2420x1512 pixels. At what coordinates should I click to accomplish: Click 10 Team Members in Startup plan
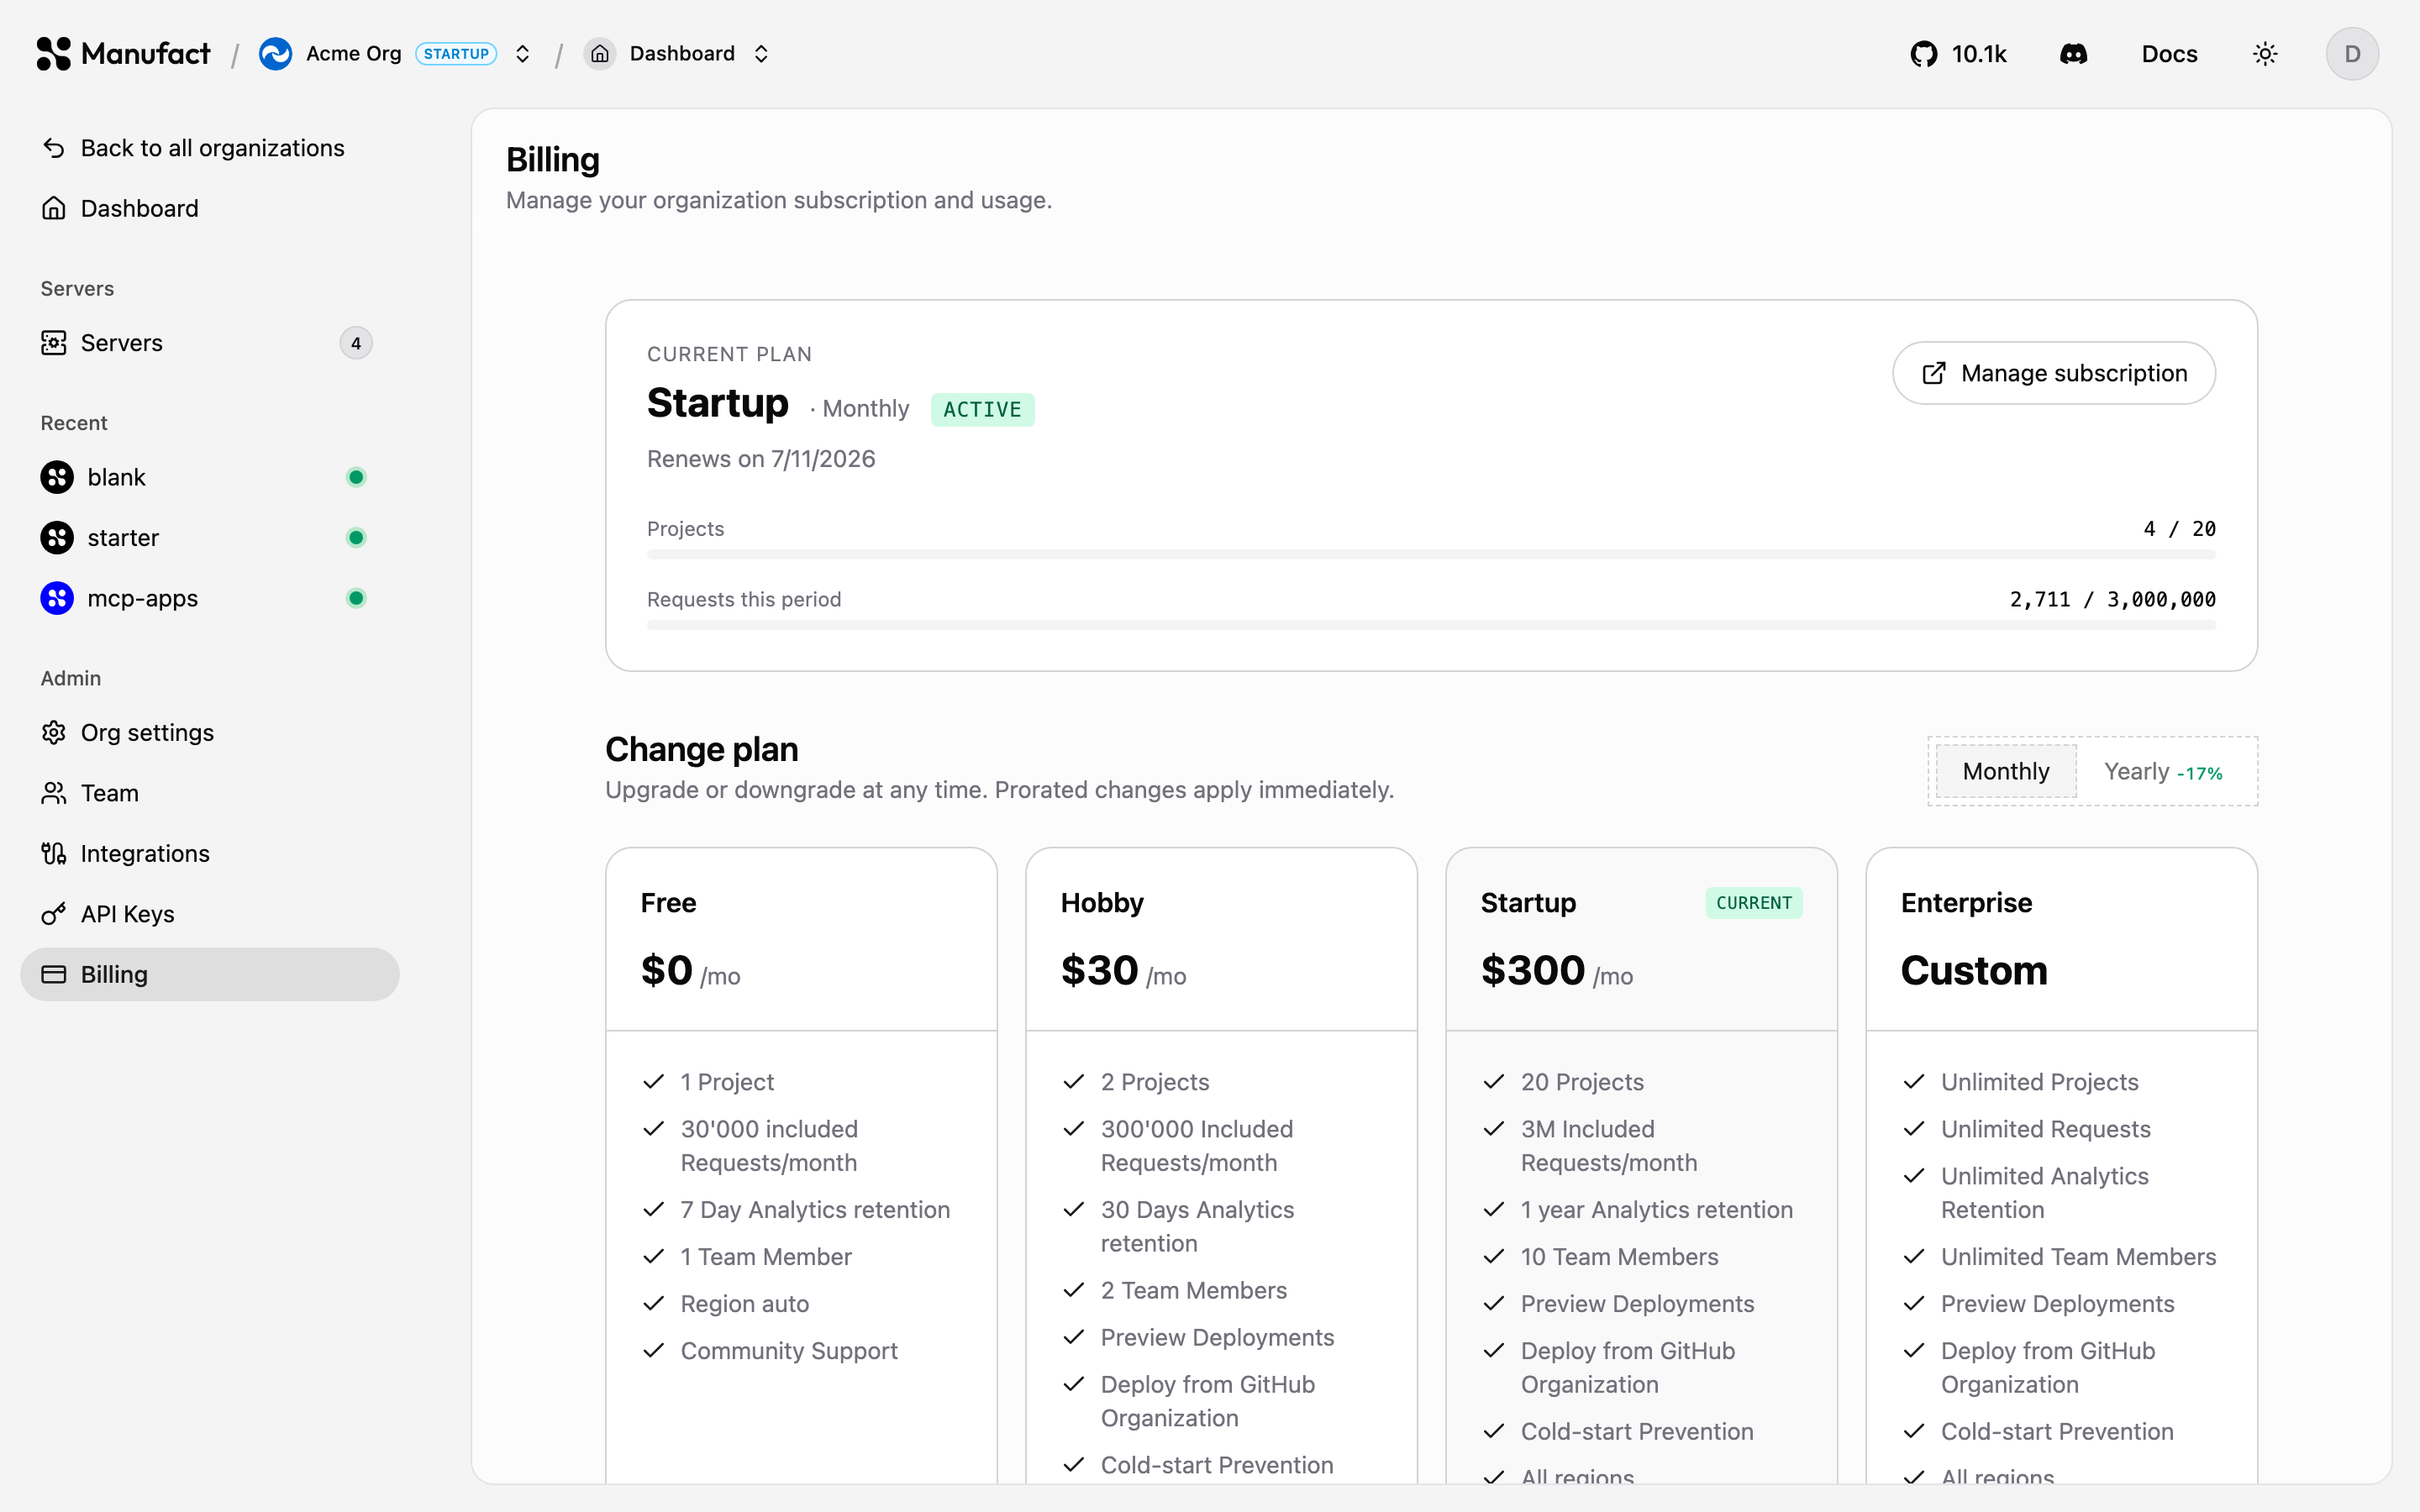point(1619,1257)
